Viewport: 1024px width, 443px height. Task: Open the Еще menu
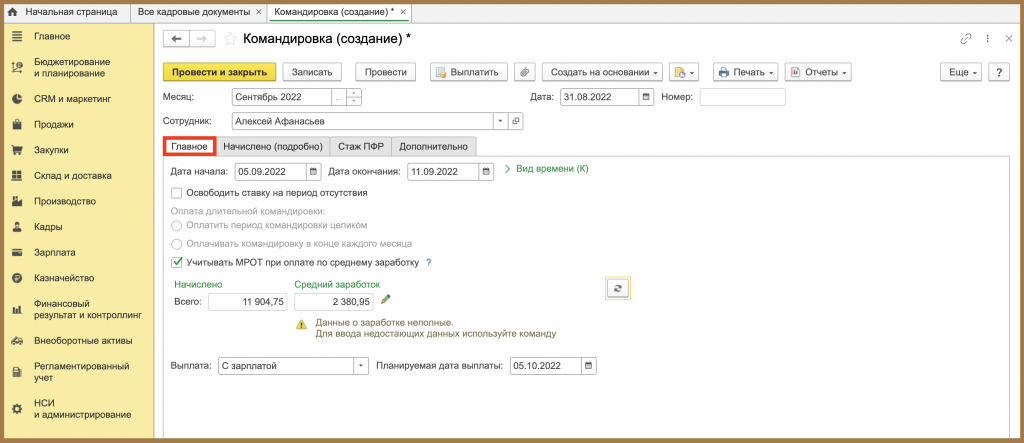tap(961, 72)
